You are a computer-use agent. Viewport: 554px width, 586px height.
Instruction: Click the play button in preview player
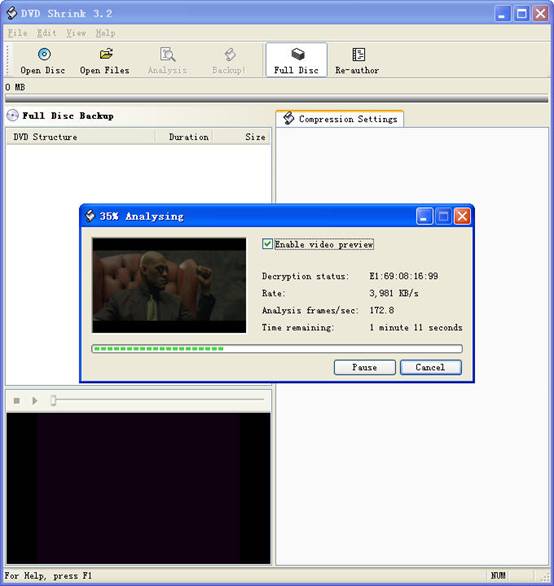[x=35, y=401]
